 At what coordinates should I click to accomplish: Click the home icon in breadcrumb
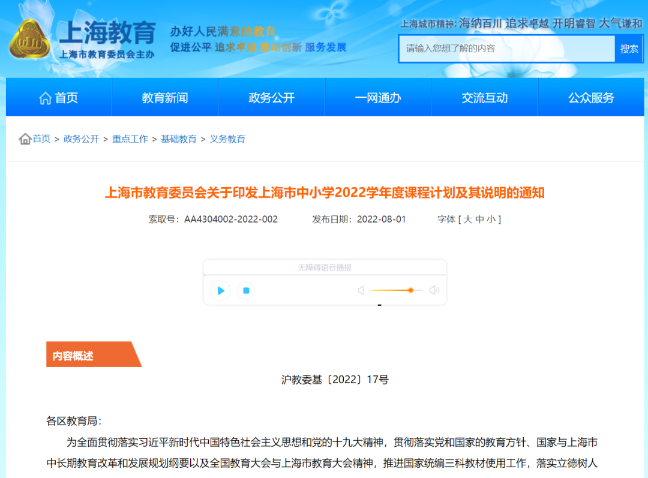[25, 139]
